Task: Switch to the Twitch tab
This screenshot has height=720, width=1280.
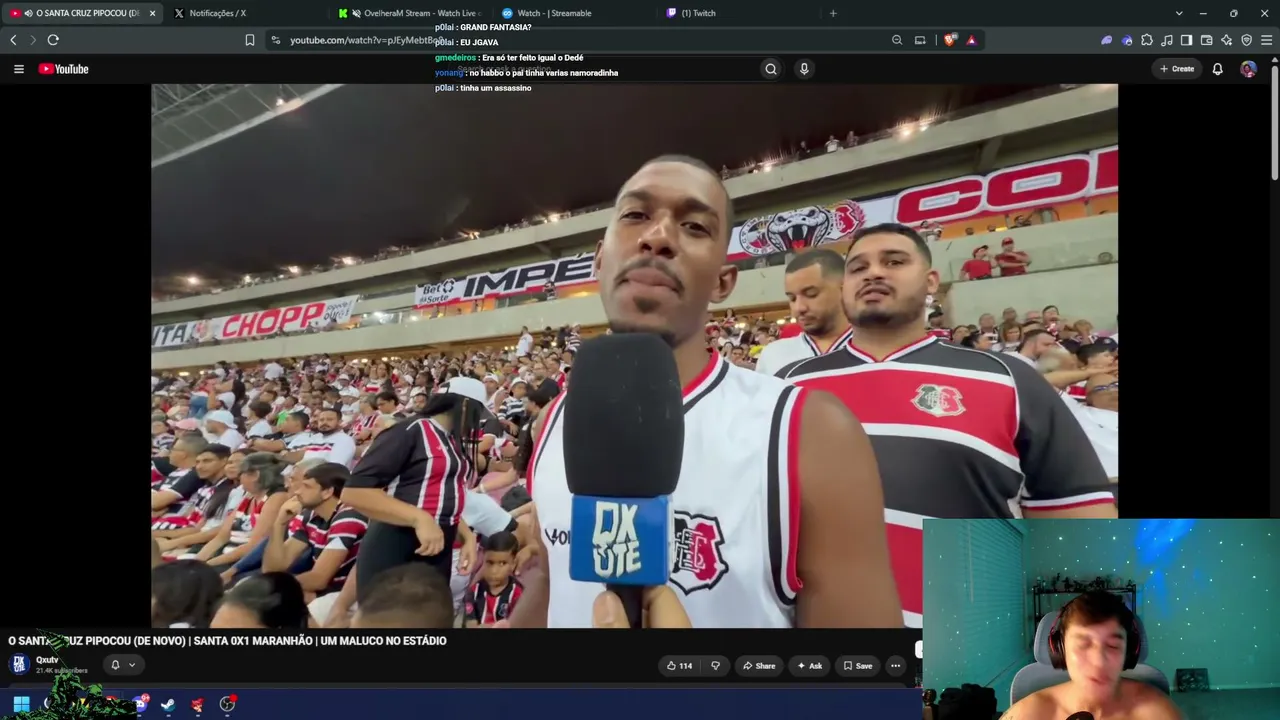Action: click(x=740, y=13)
